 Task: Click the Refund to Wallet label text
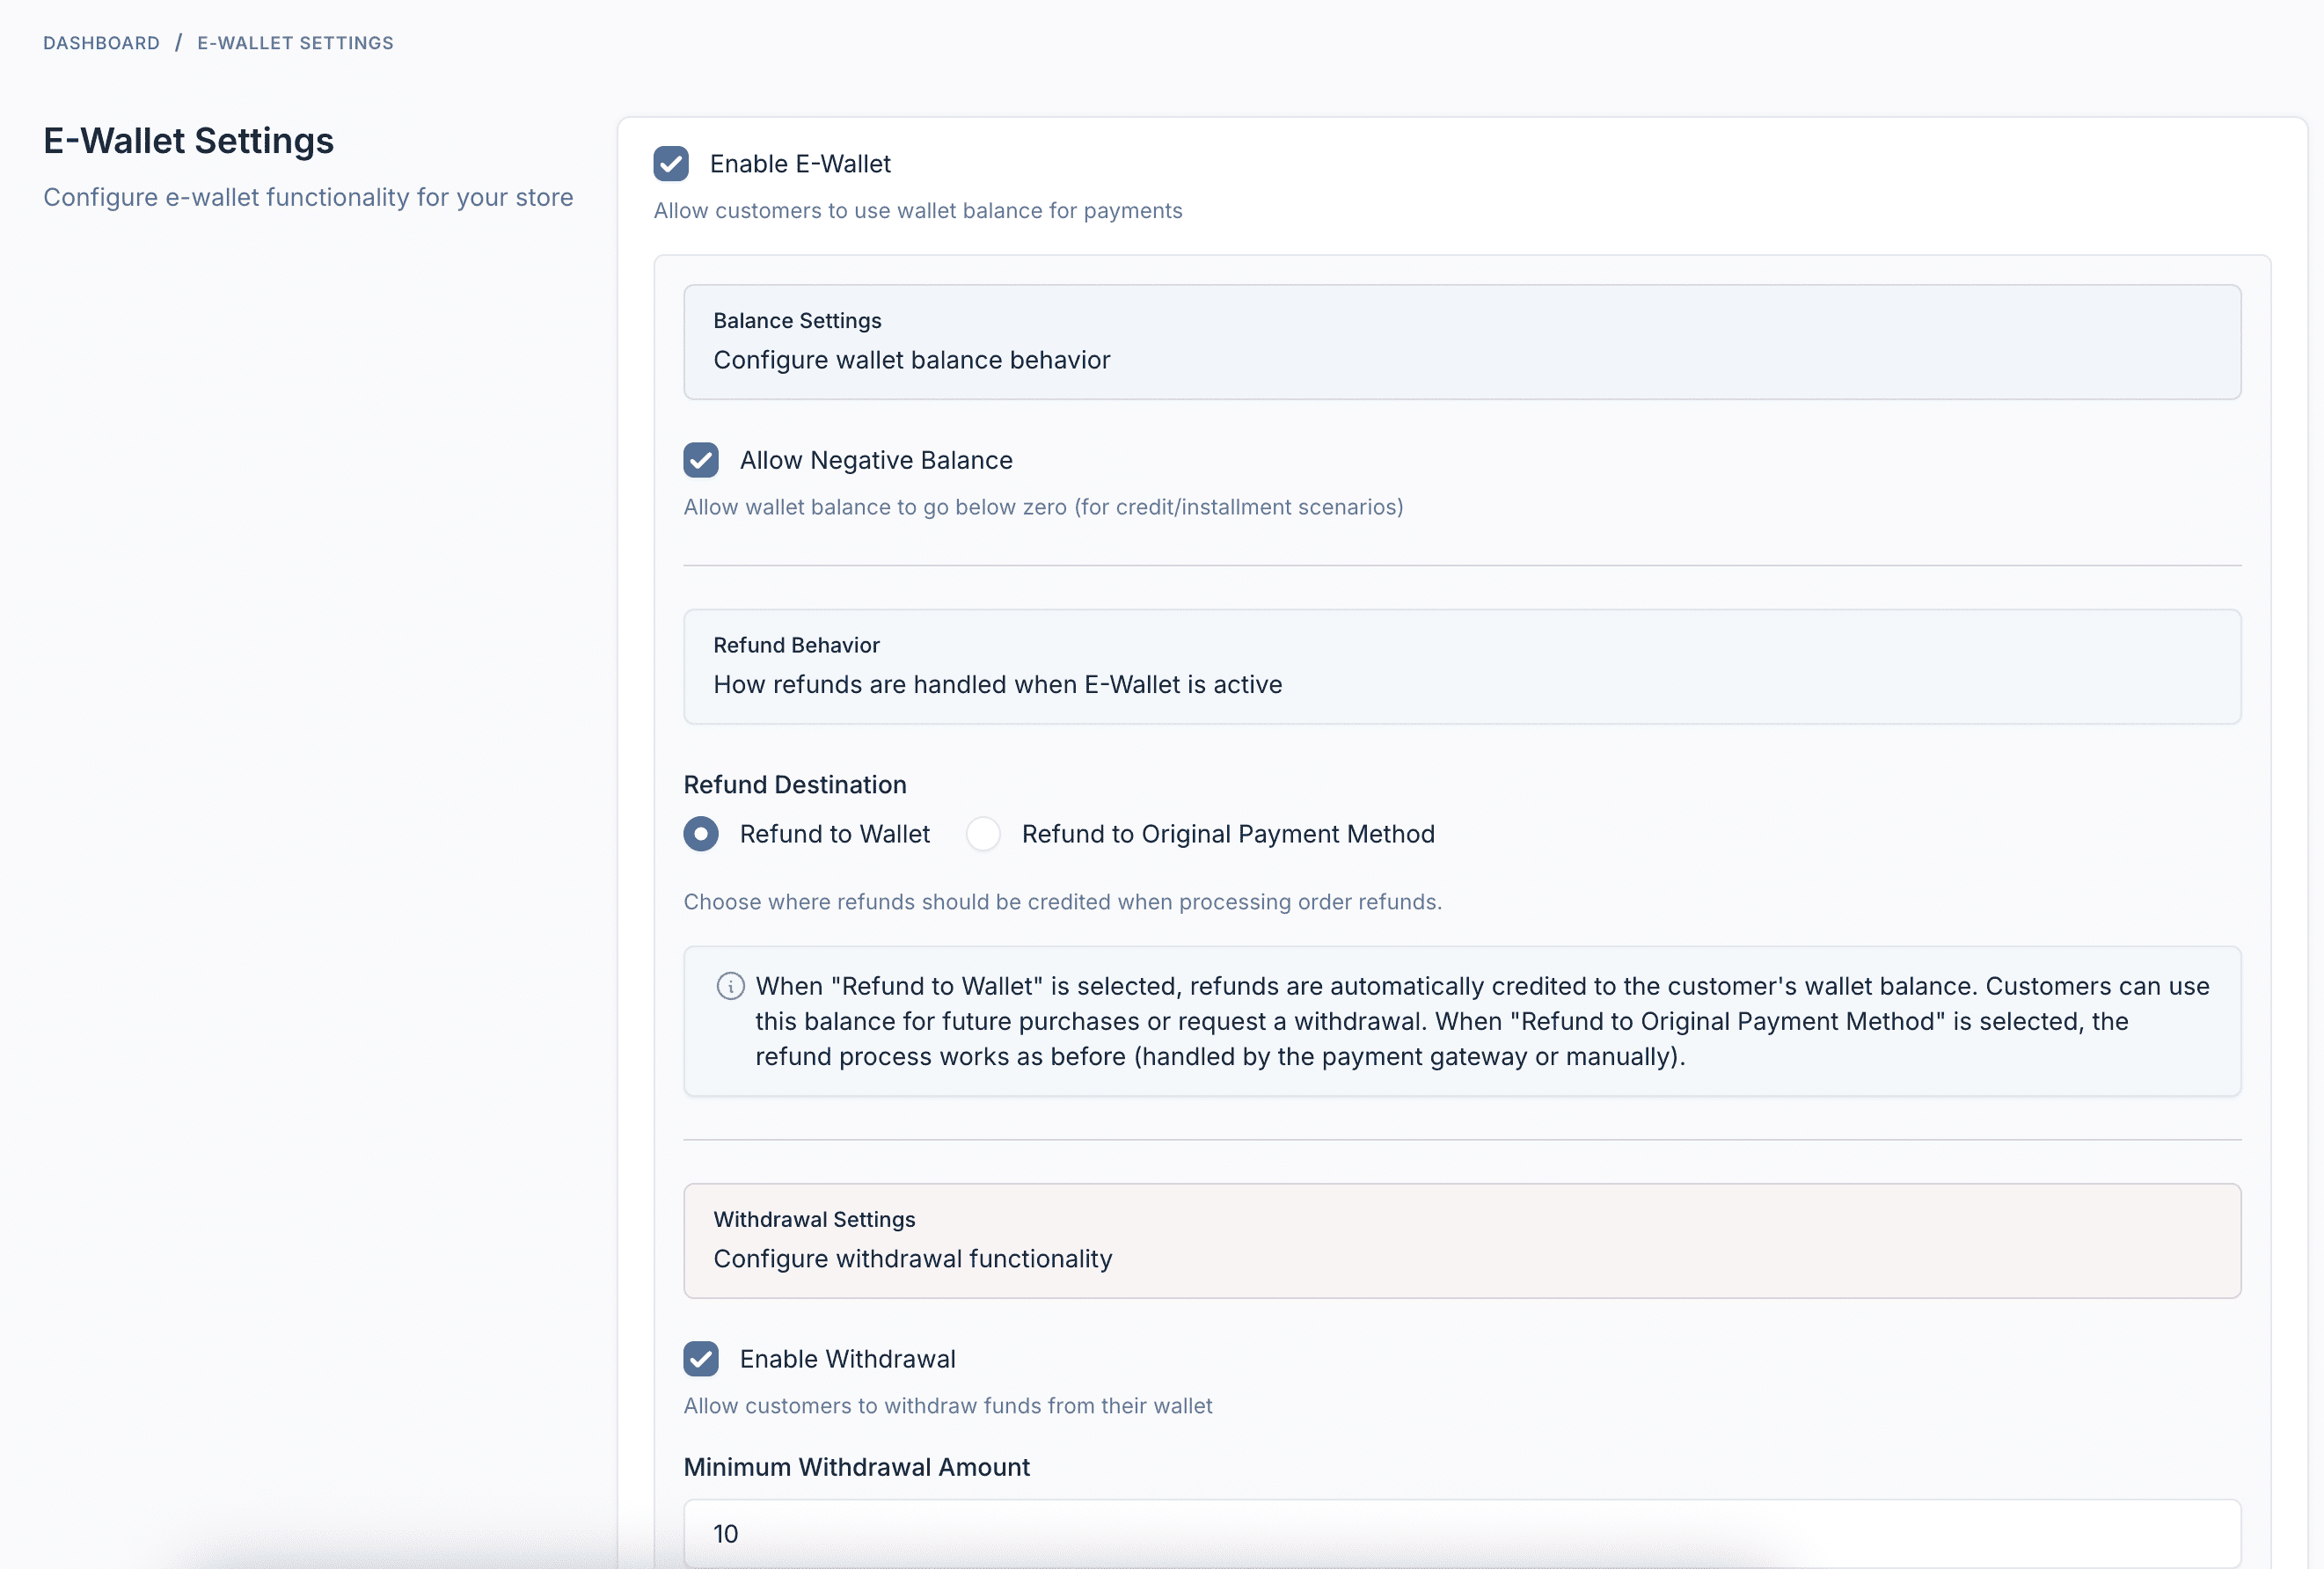[834, 834]
